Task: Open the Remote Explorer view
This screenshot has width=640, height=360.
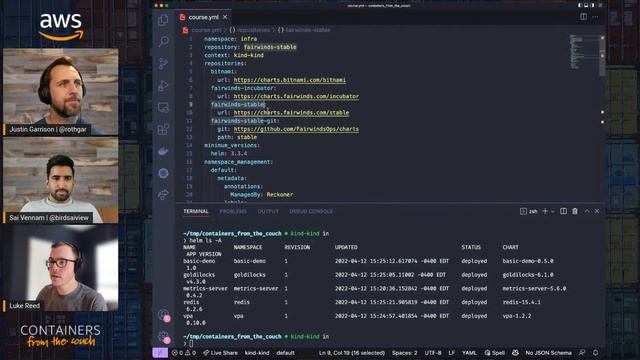Action: pyautogui.click(x=163, y=107)
